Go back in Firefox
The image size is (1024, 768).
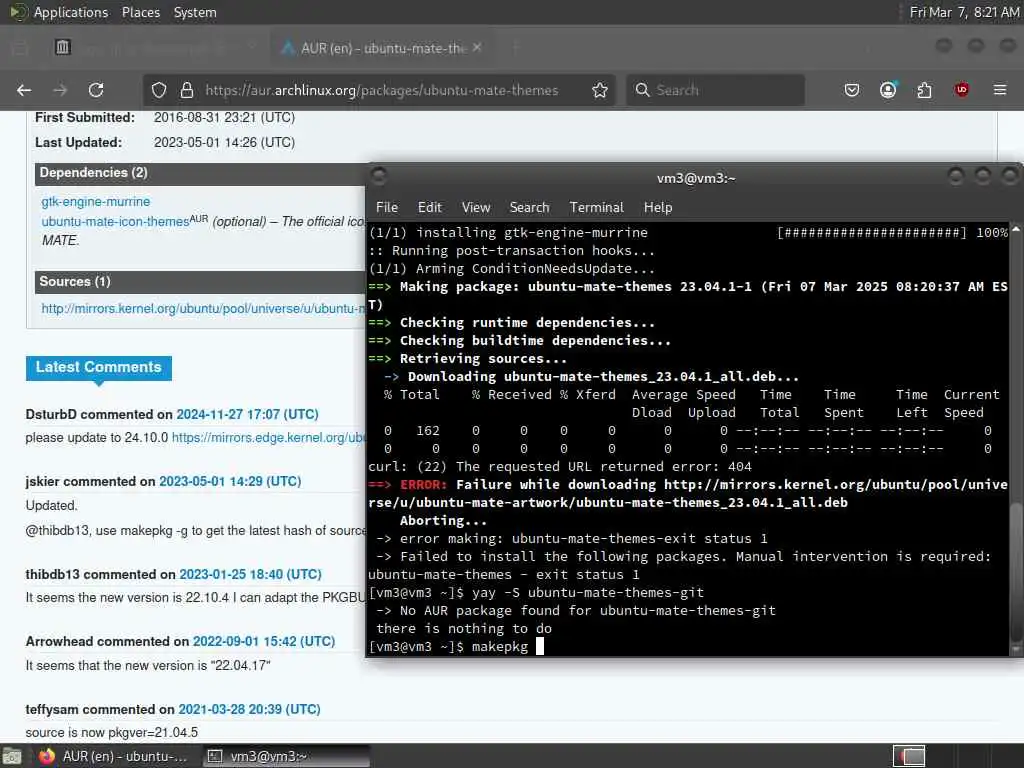click(24, 90)
